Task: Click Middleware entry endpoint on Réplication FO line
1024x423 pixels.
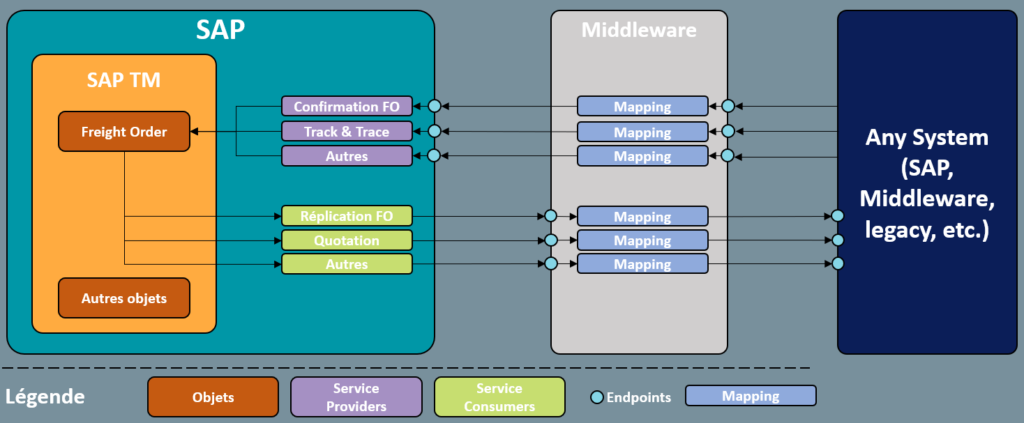Action: (551, 216)
